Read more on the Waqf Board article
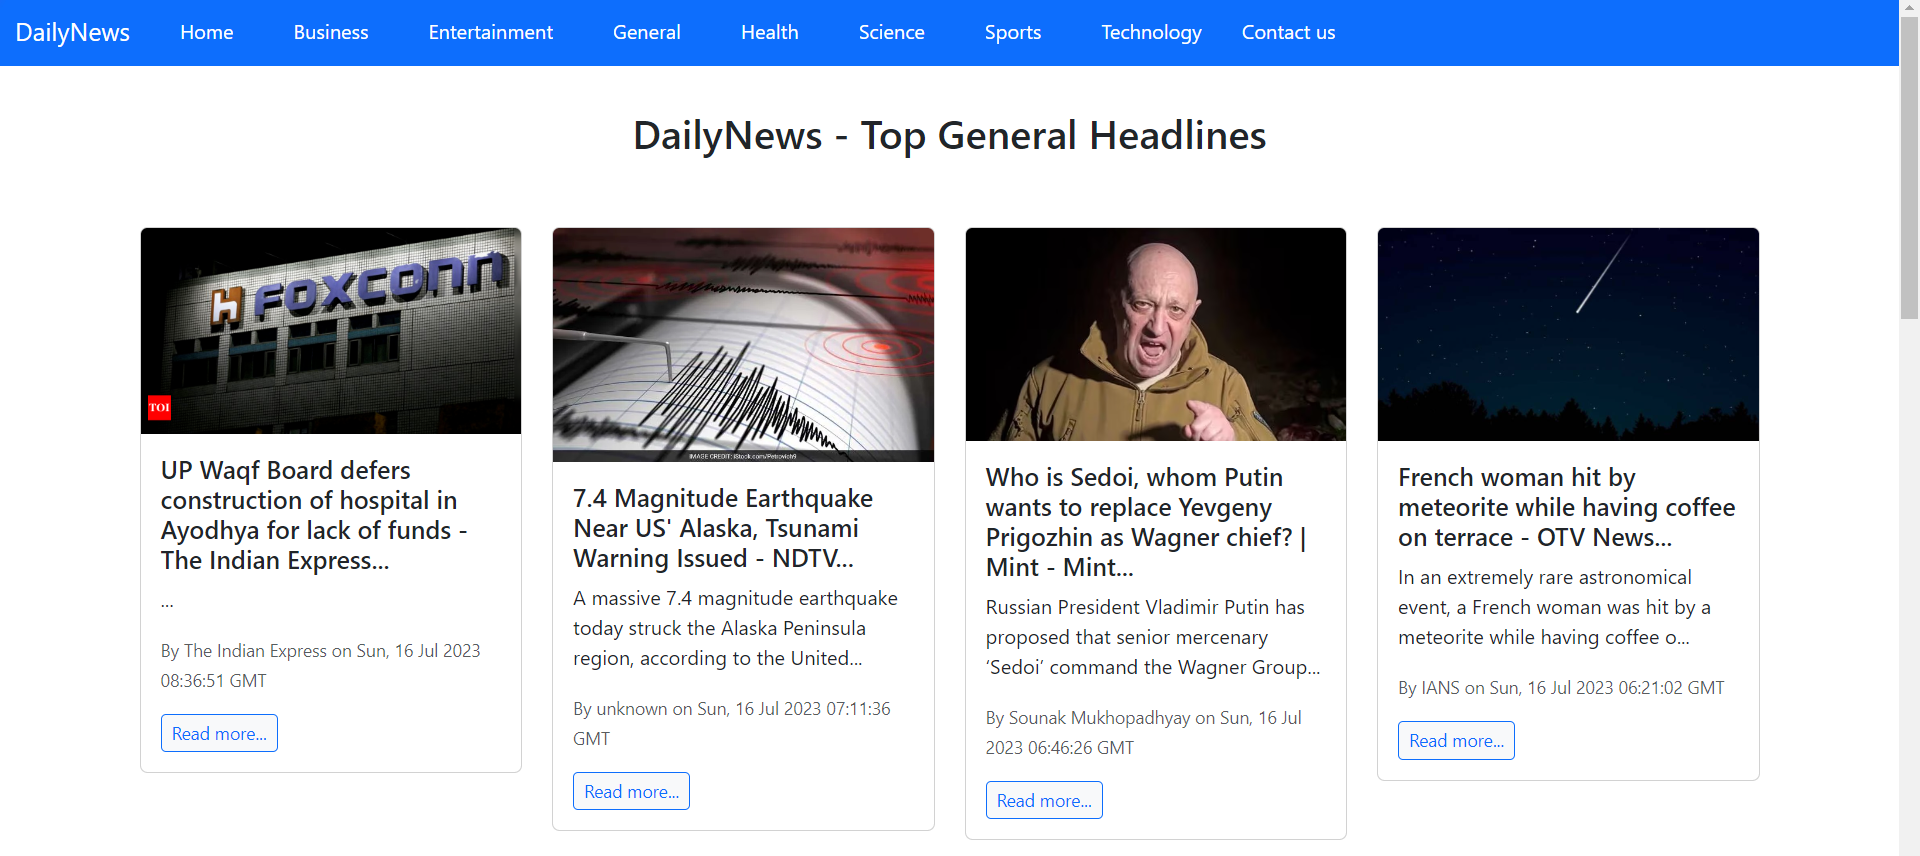This screenshot has width=1920, height=856. tap(219, 733)
